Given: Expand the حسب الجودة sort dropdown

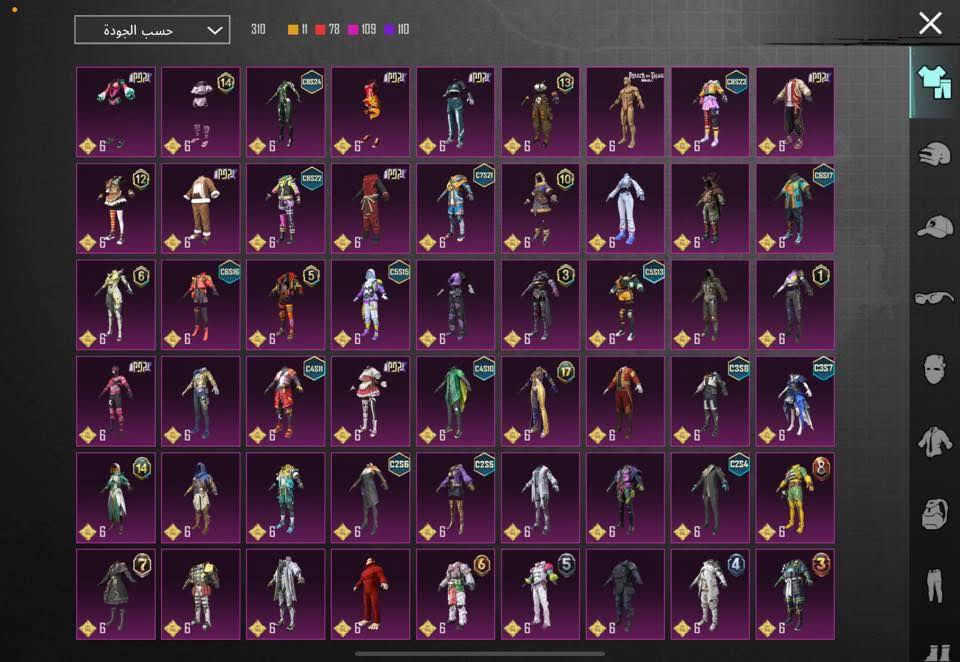Looking at the screenshot, I should [152, 30].
